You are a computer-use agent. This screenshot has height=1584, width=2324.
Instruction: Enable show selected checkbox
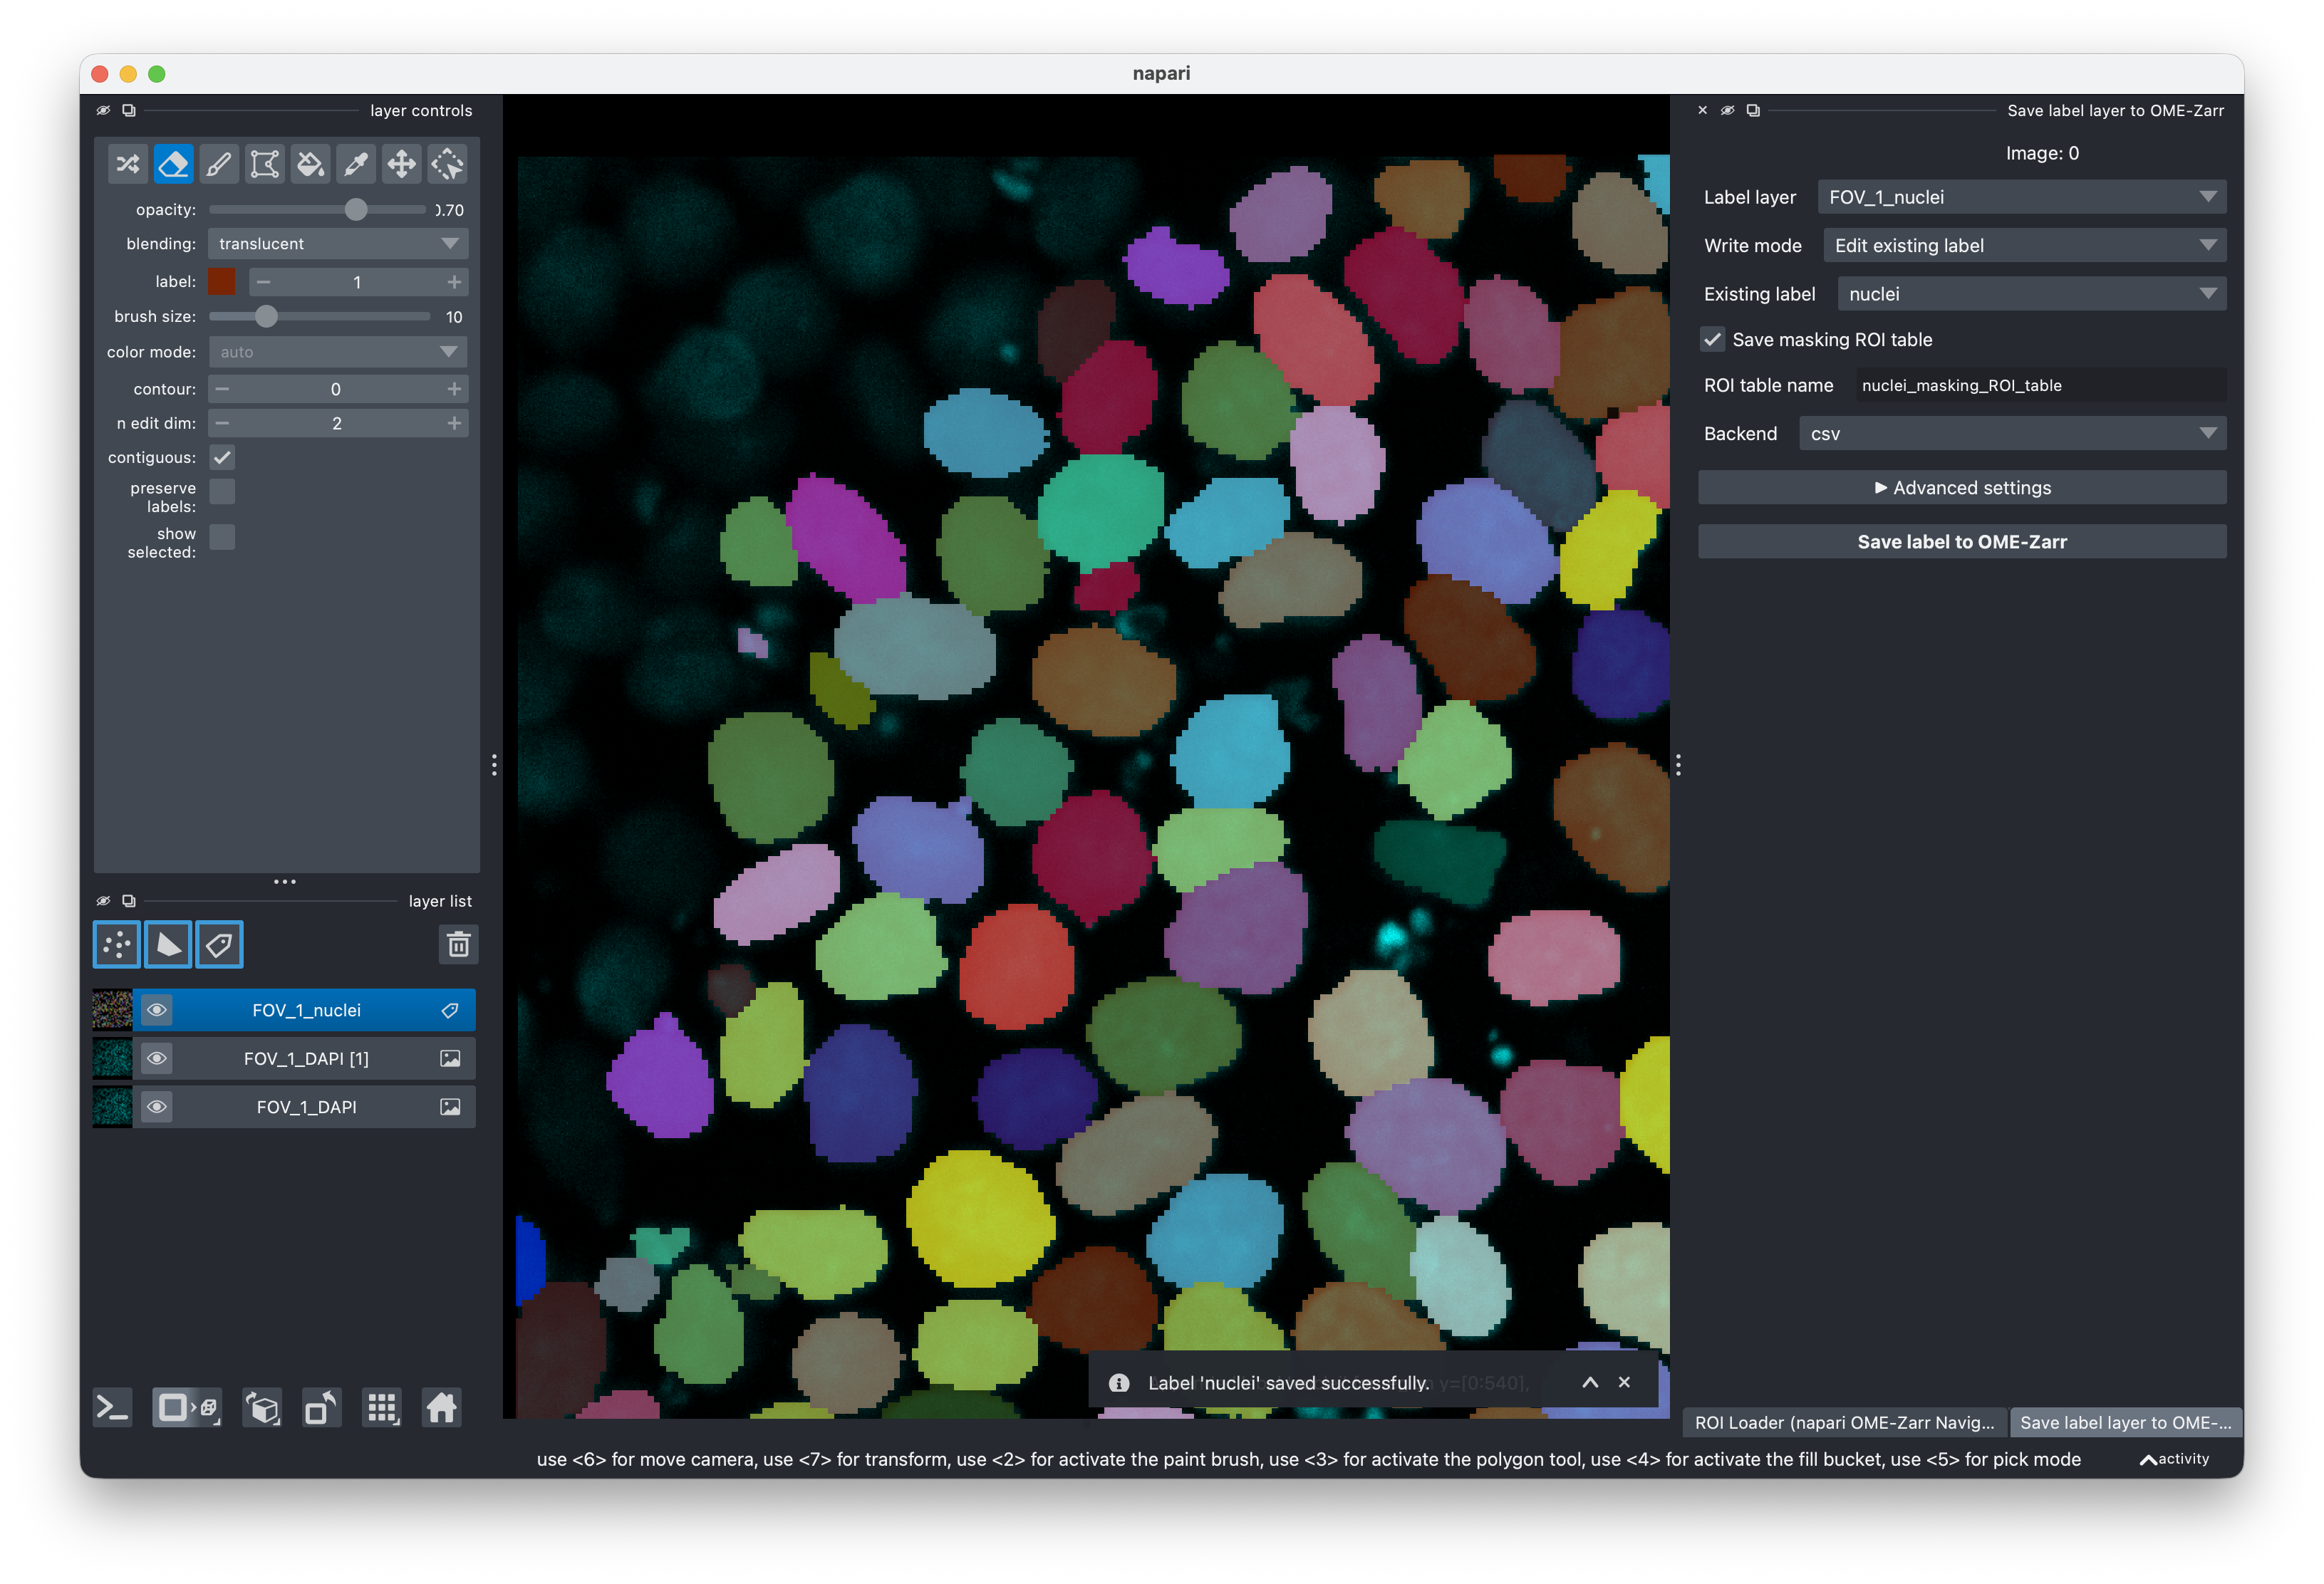(222, 537)
